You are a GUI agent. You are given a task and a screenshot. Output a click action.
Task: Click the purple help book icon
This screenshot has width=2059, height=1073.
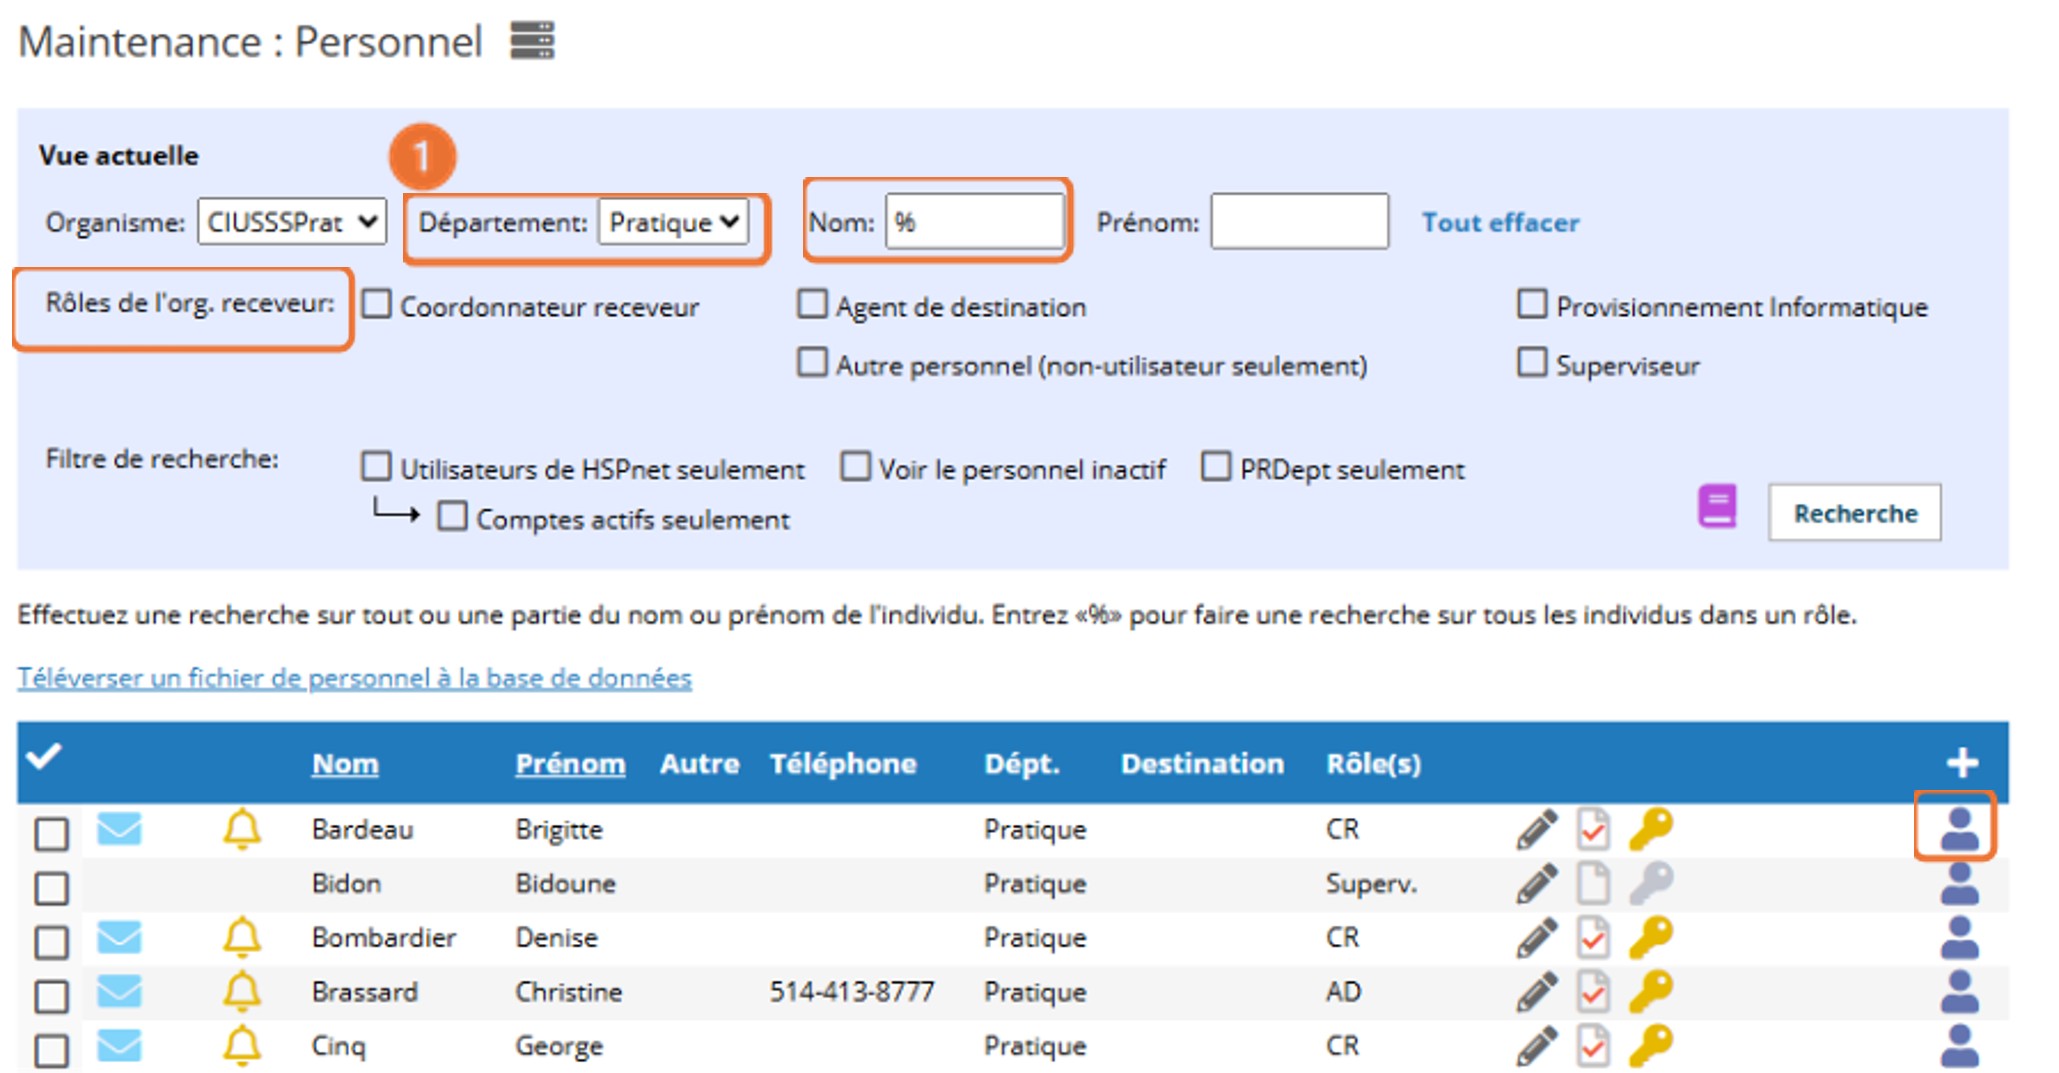coord(1716,506)
